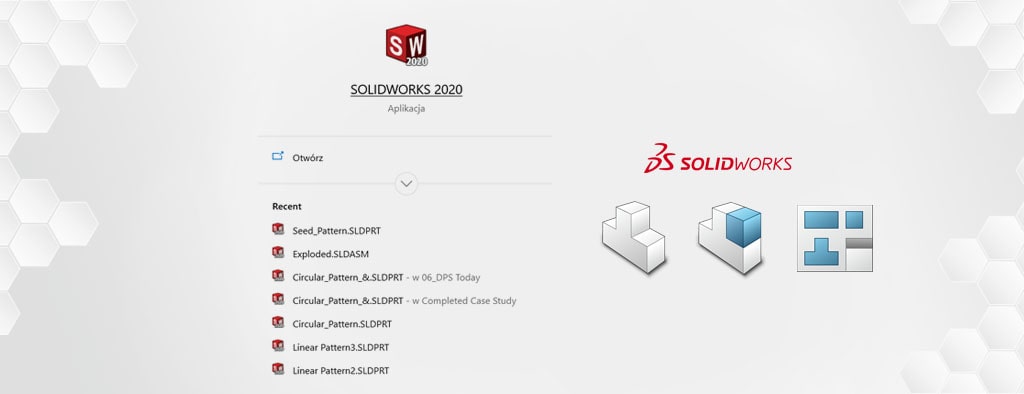Click the Otwórz button label
The width and height of the screenshot is (1024, 394).
(x=308, y=157)
